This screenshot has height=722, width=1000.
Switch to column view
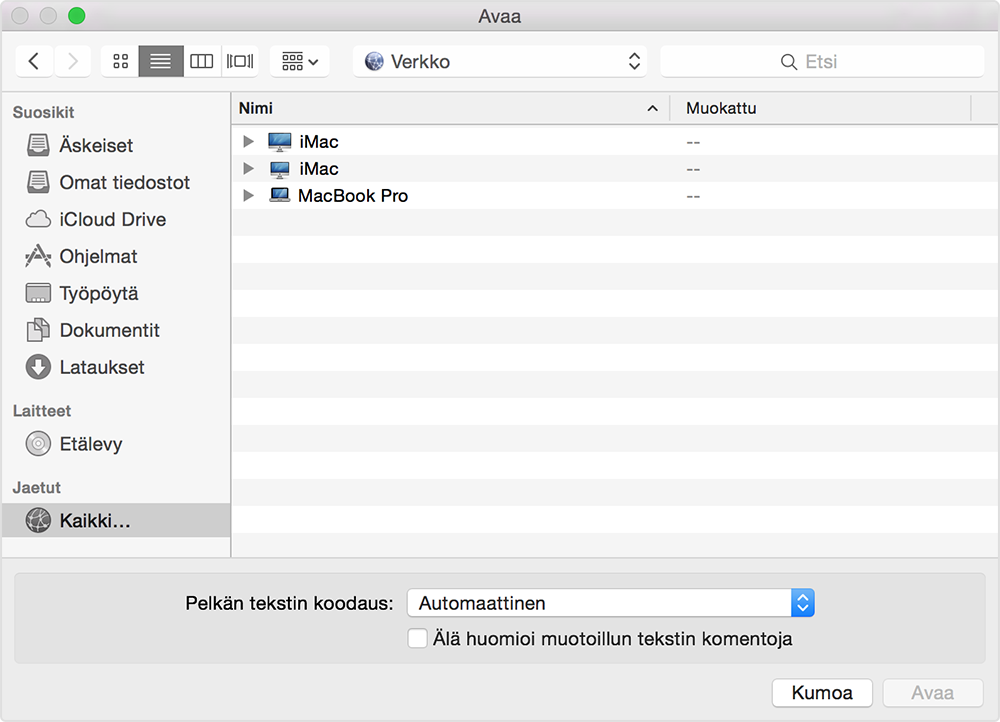(x=202, y=61)
